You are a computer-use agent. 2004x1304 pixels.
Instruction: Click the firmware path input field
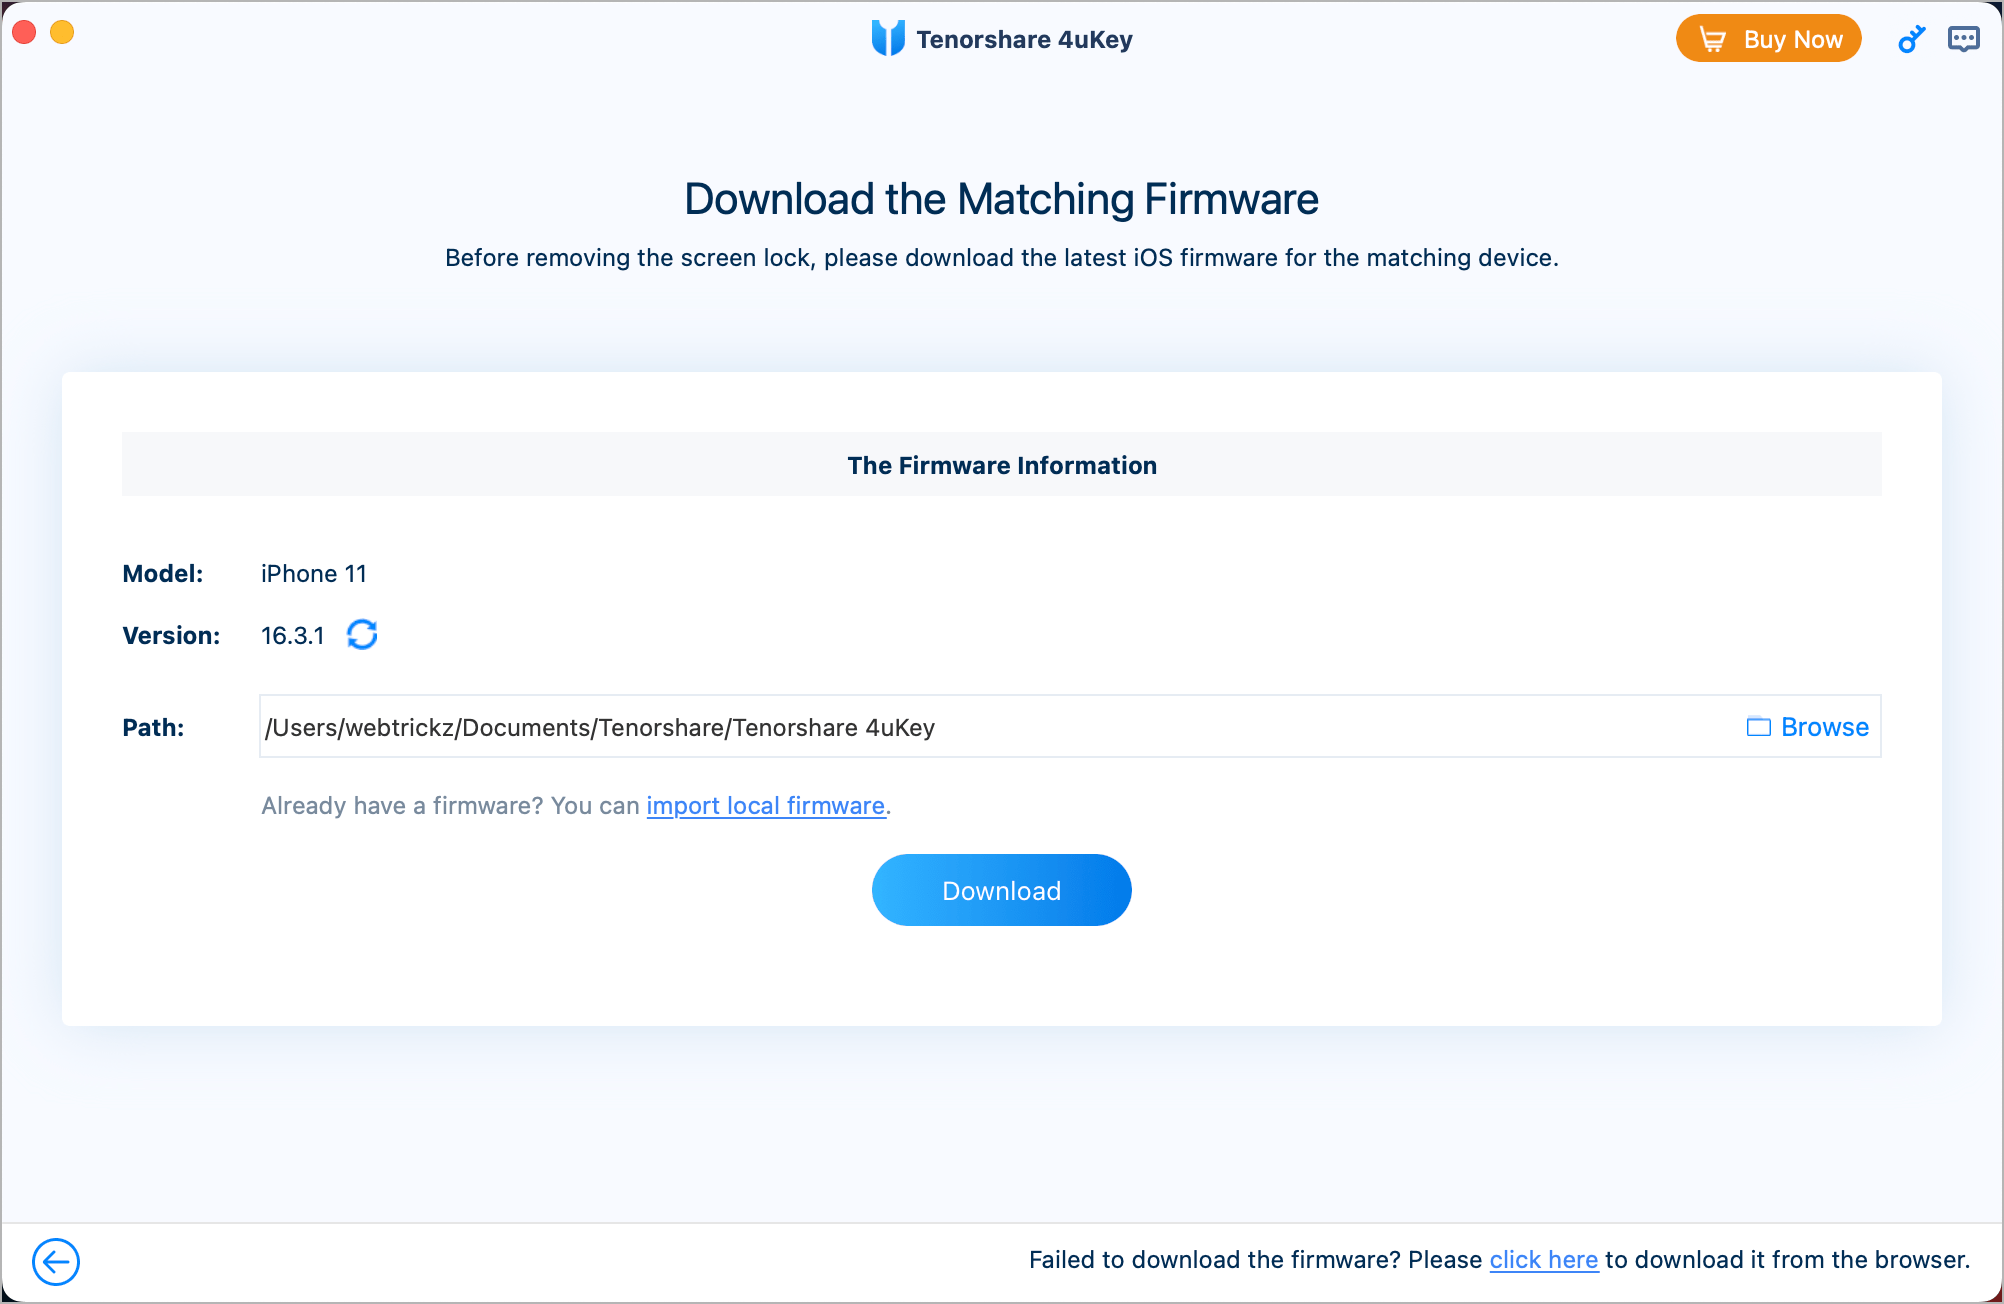coord(1070,726)
